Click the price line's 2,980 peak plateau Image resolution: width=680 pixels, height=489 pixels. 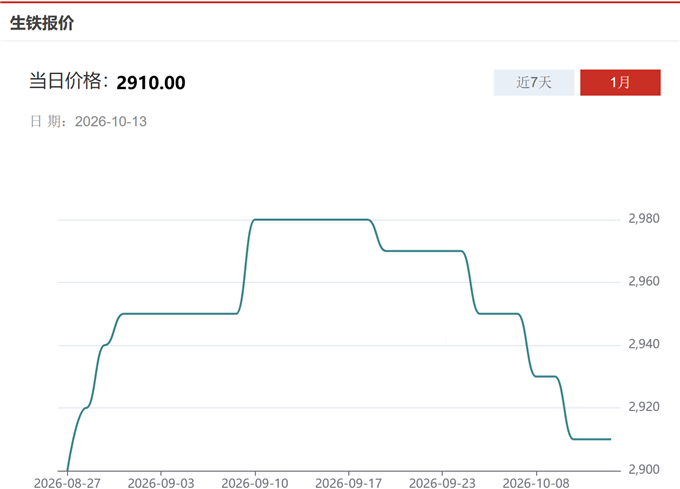click(311, 220)
